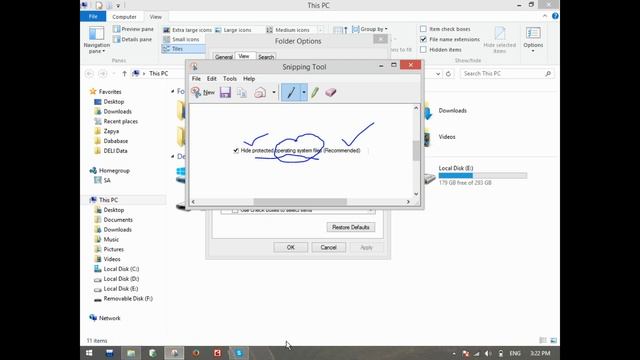This screenshot has height=360, width=640.
Task: Click the scroll-right arrow in Snipping Tool
Action: (x=408, y=202)
